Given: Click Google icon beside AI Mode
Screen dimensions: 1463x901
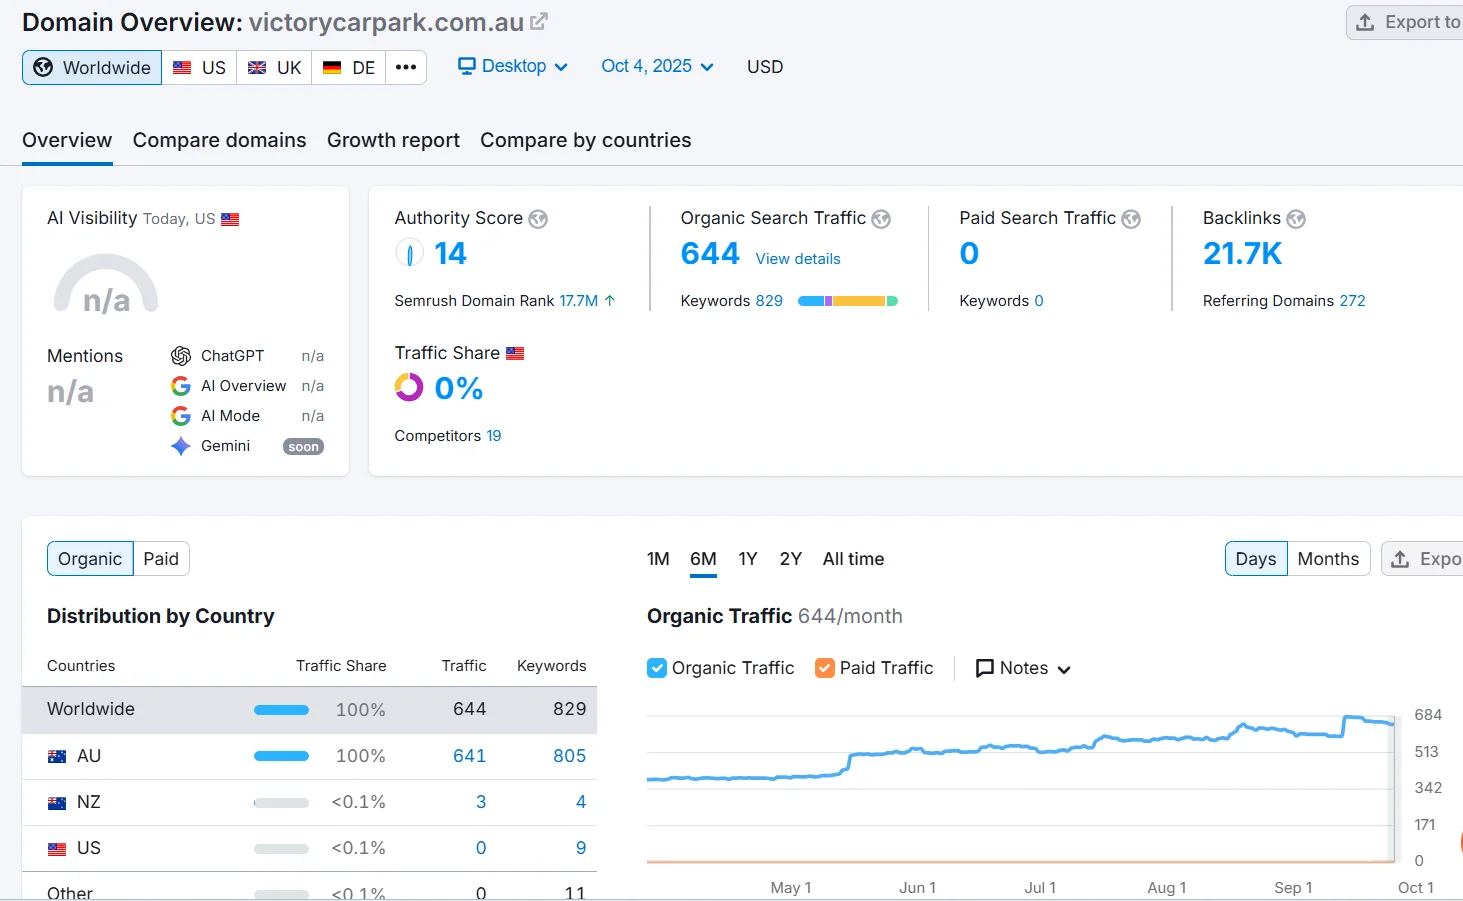Looking at the screenshot, I should (x=181, y=416).
